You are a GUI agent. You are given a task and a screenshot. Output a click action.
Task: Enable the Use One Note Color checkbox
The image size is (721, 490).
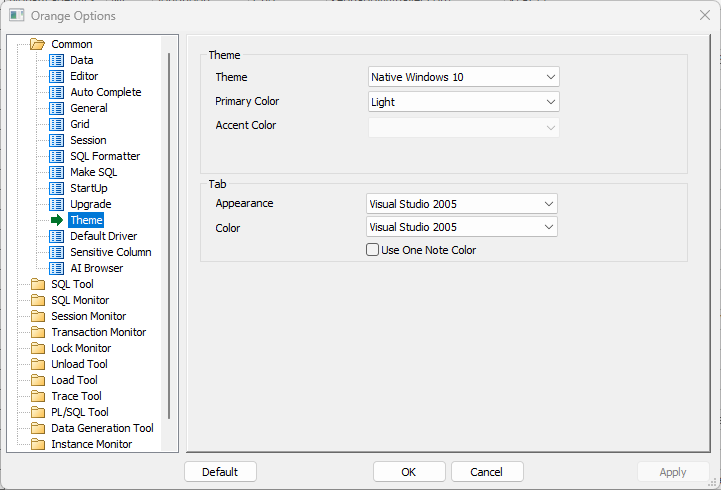373,250
